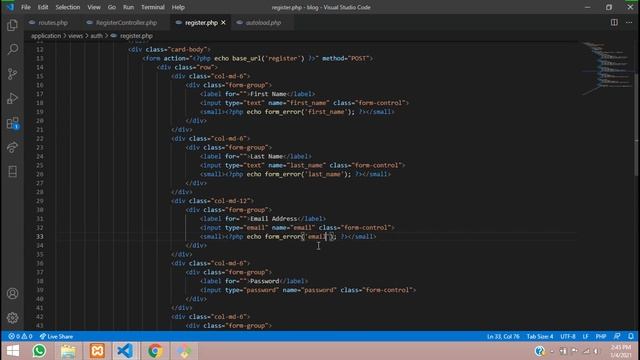Click the feedback icon in status bar
Viewport: 640px width, 360px height.
click(617, 336)
